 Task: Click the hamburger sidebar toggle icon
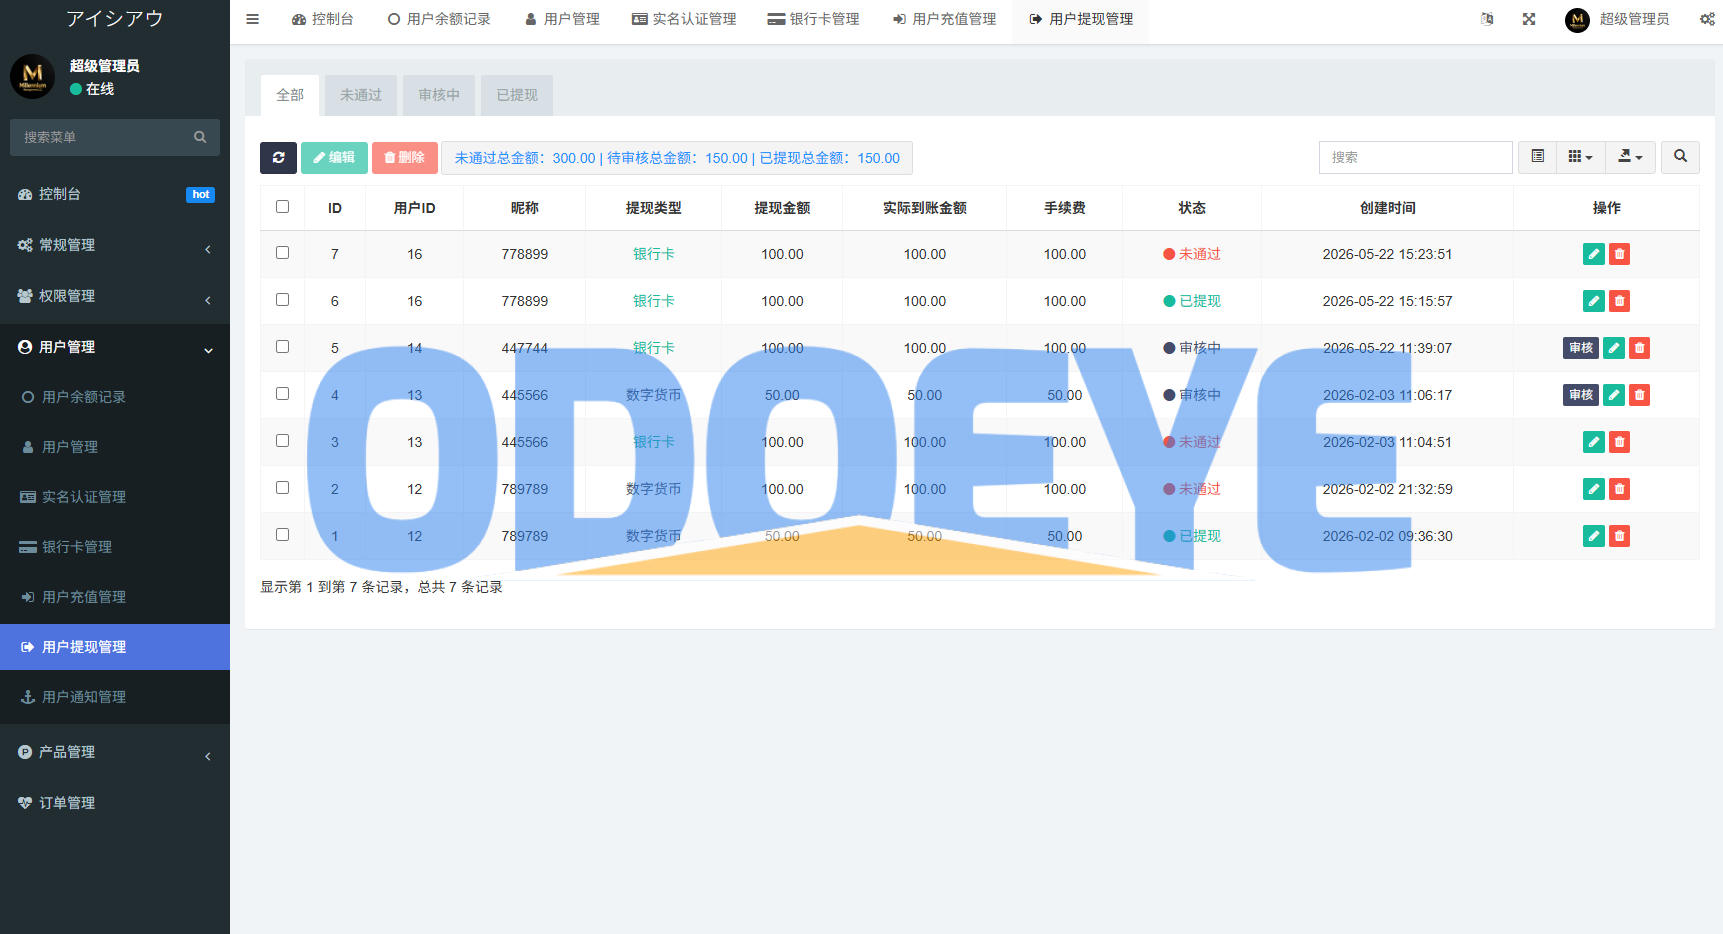[x=252, y=19]
